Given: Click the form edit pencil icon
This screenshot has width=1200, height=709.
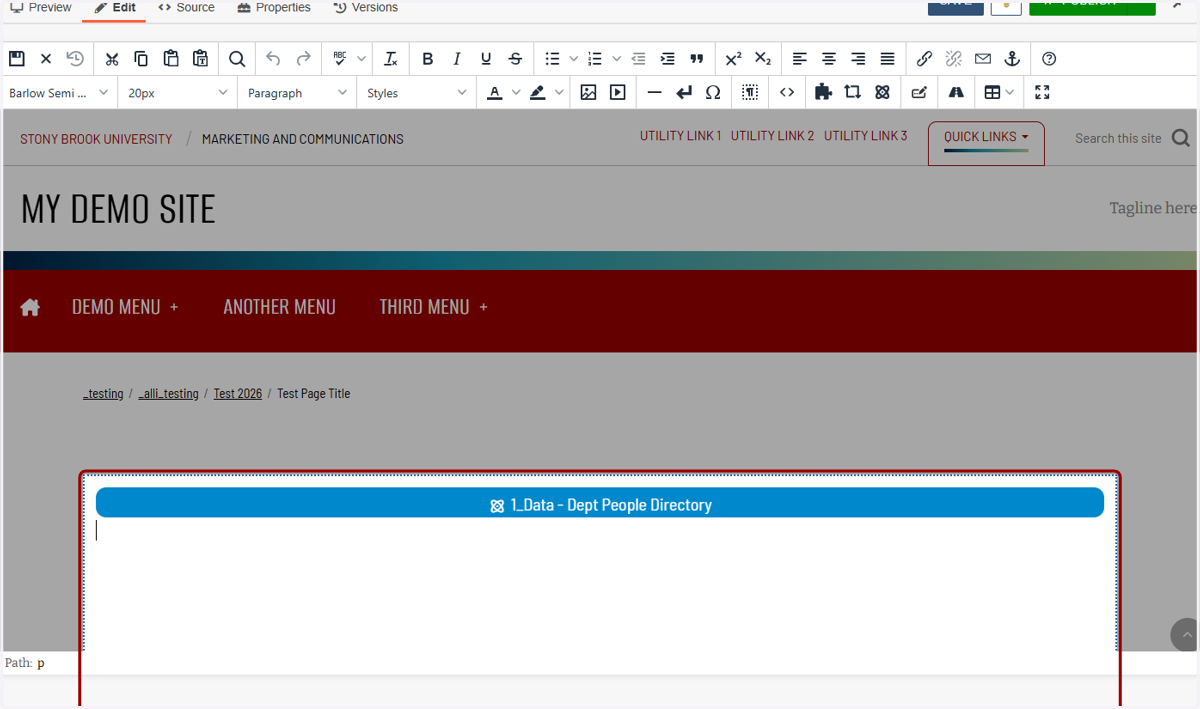Looking at the screenshot, I should click(x=919, y=92).
